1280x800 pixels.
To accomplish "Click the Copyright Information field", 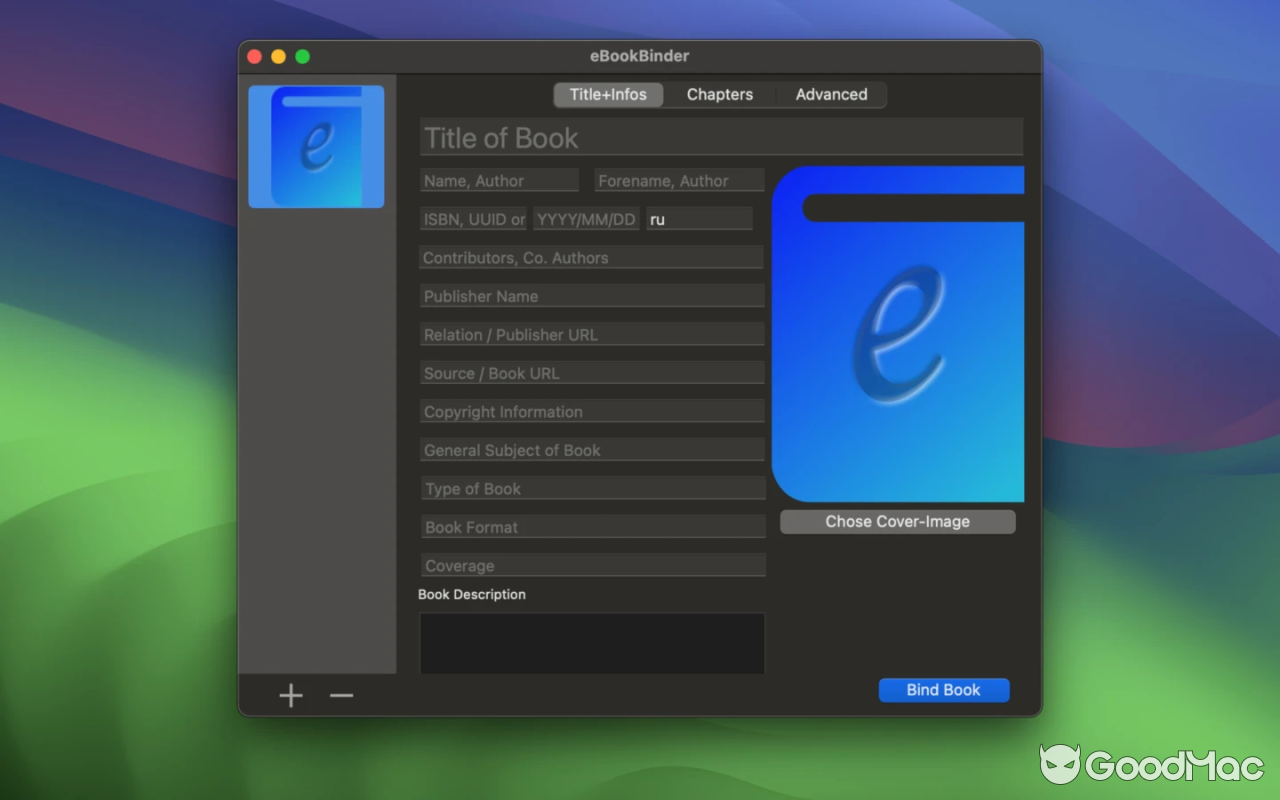I will coord(591,411).
